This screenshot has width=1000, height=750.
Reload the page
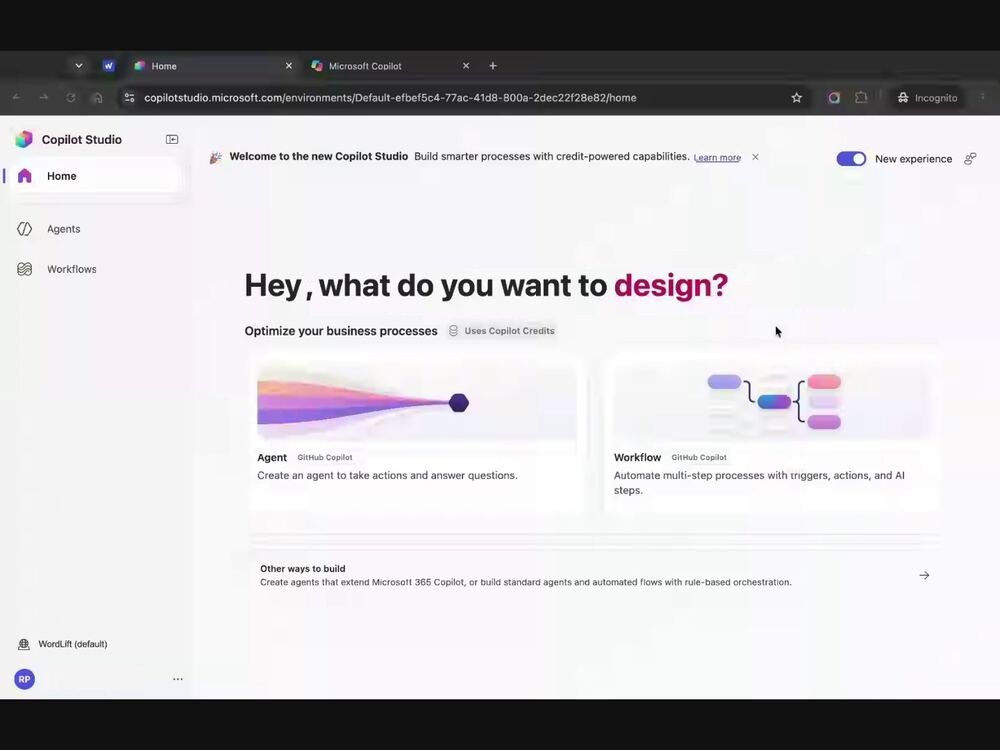[71, 98]
